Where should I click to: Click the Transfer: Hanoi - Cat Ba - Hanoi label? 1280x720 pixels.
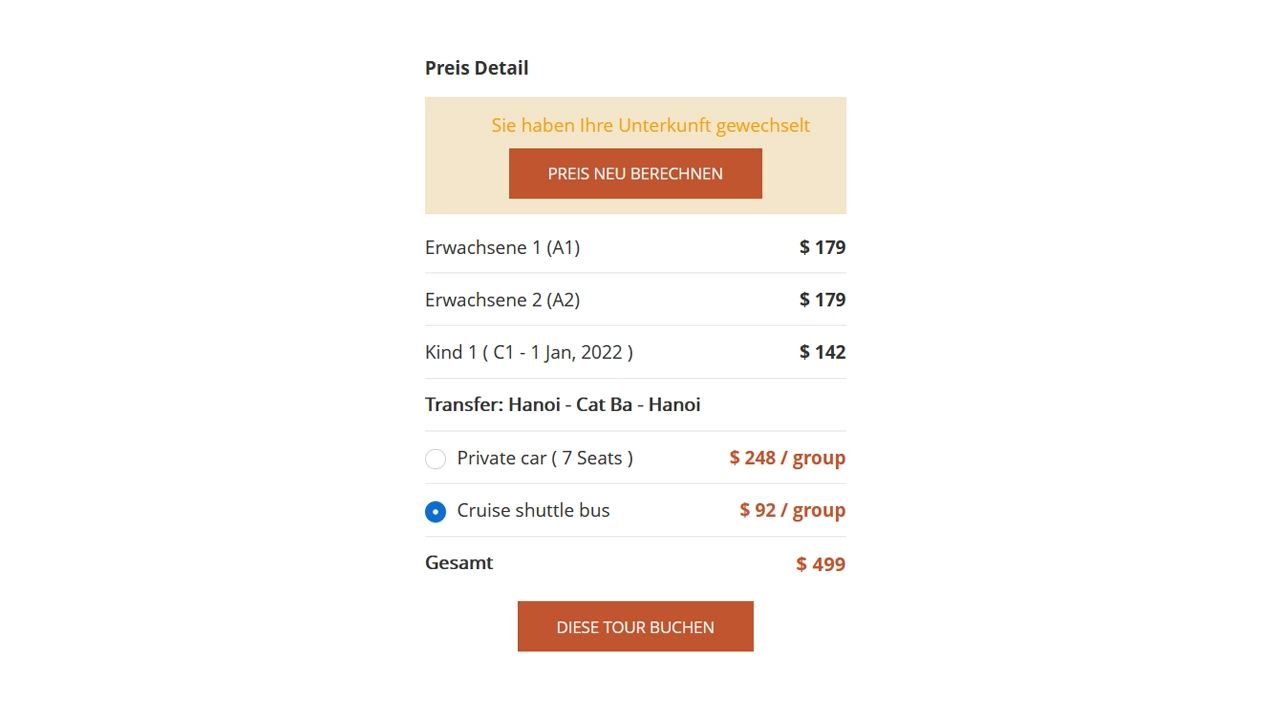click(562, 404)
